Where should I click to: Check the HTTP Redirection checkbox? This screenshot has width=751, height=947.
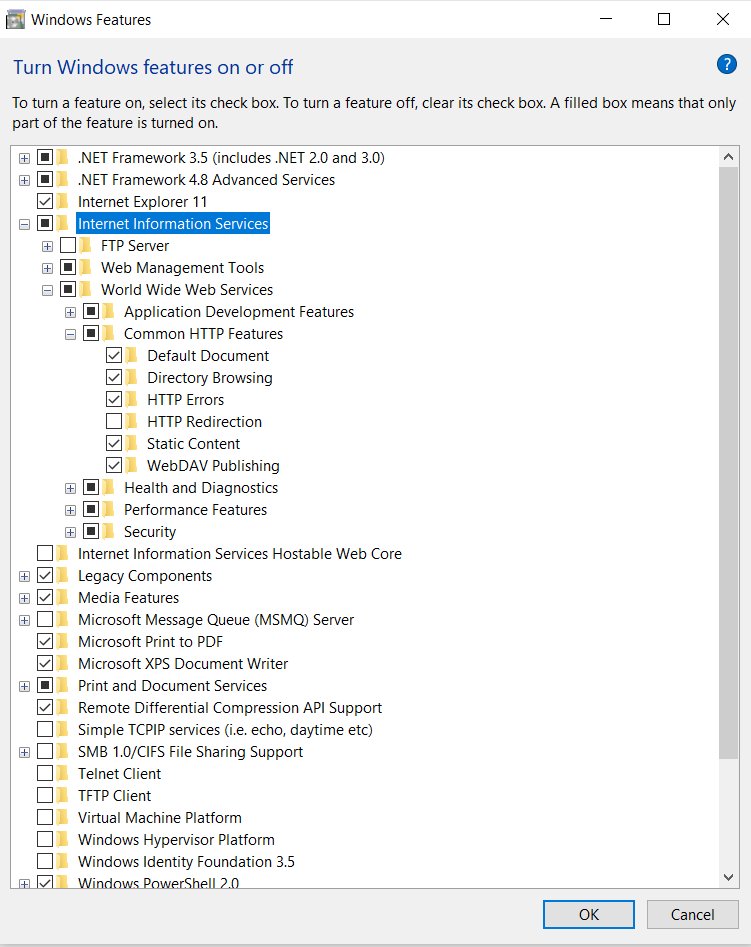point(114,421)
